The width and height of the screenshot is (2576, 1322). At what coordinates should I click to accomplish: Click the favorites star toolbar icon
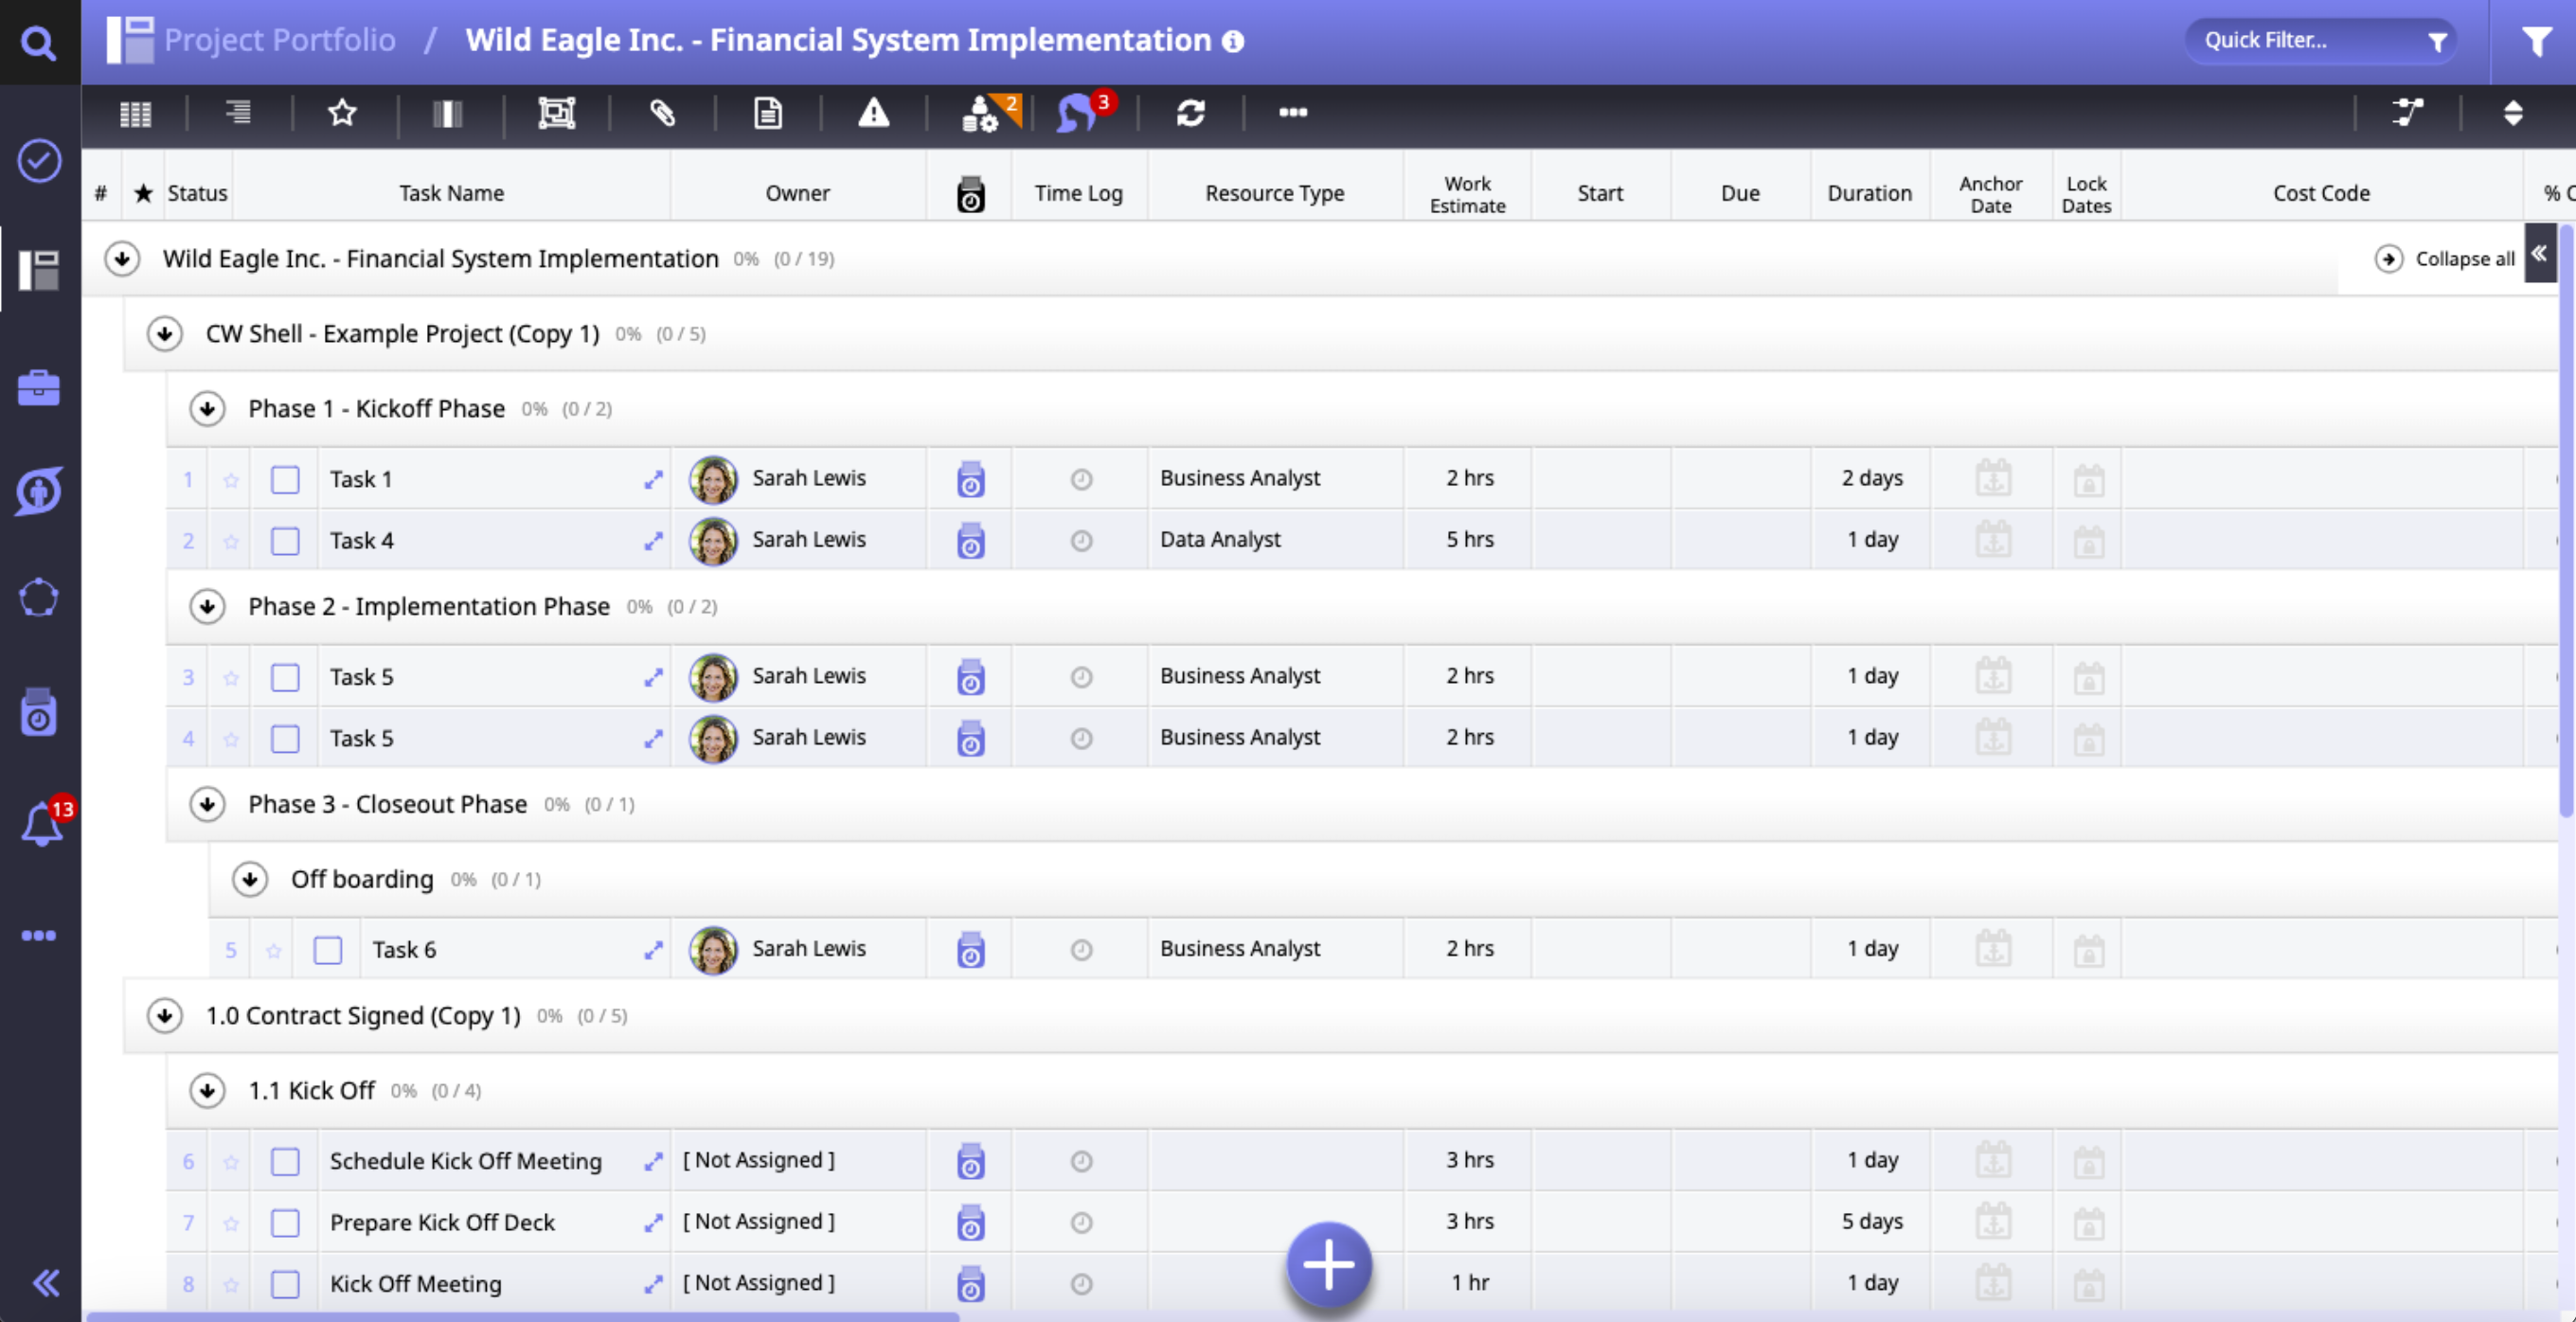(x=342, y=113)
